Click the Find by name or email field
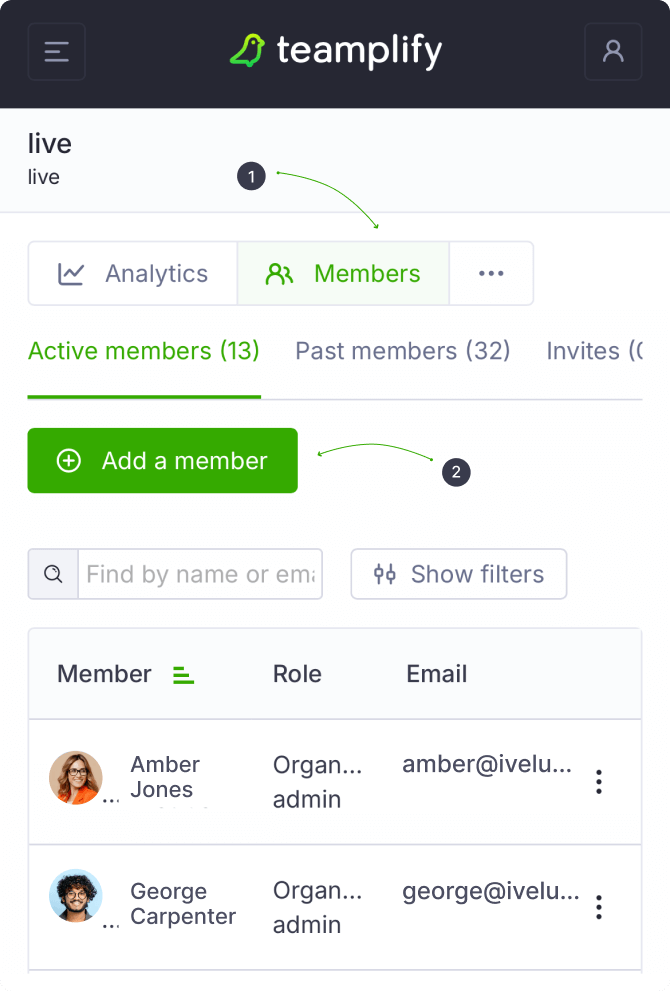Screen dimensions: 670x991 pos(200,574)
